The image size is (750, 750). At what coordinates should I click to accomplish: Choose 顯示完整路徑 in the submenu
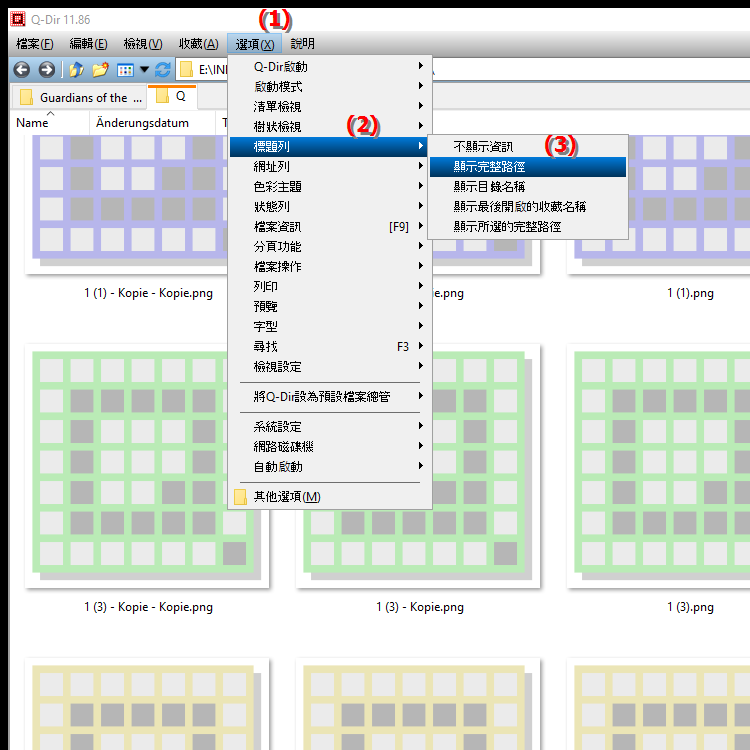tap(528, 167)
